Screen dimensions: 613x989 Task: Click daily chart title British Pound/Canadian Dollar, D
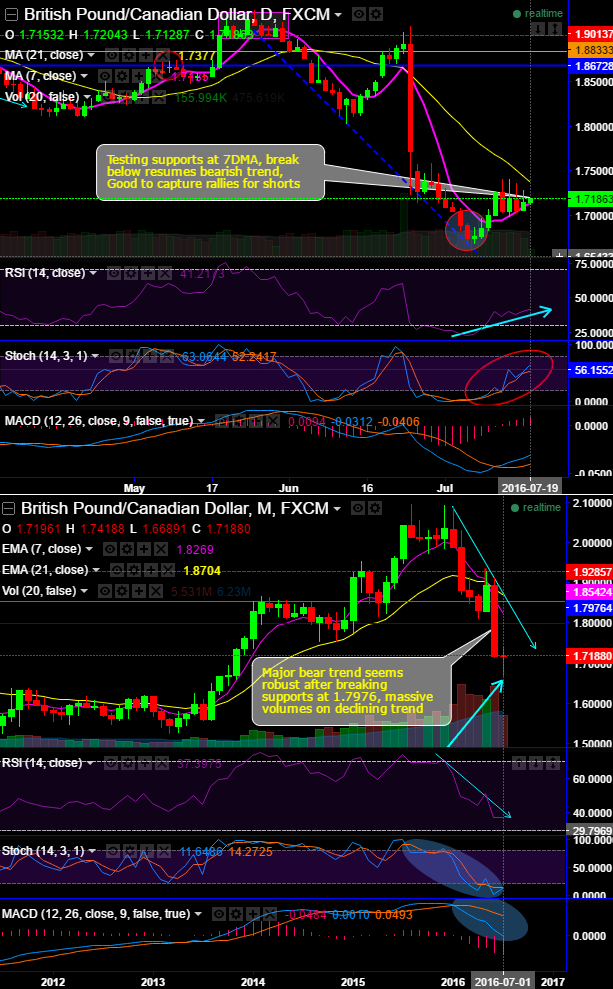pyautogui.click(x=151, y=14)
